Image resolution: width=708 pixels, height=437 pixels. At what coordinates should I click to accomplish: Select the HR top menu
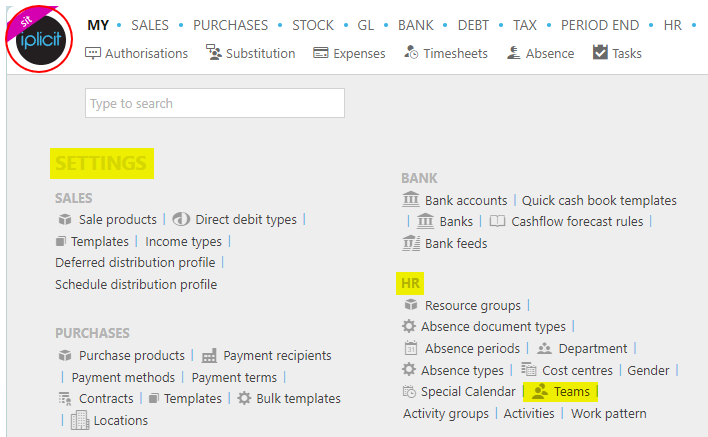(x=672, y=25)
